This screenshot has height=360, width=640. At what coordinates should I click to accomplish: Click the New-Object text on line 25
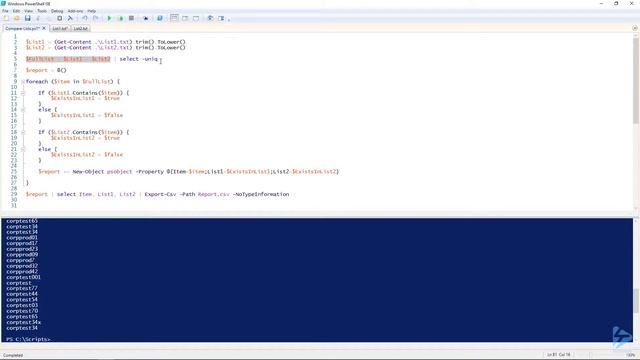pyautogui.click(x=88, y=172)
